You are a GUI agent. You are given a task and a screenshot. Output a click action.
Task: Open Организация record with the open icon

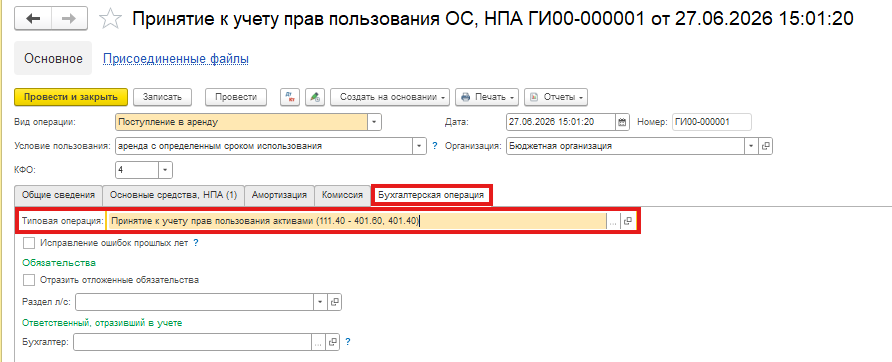(766, 146)
